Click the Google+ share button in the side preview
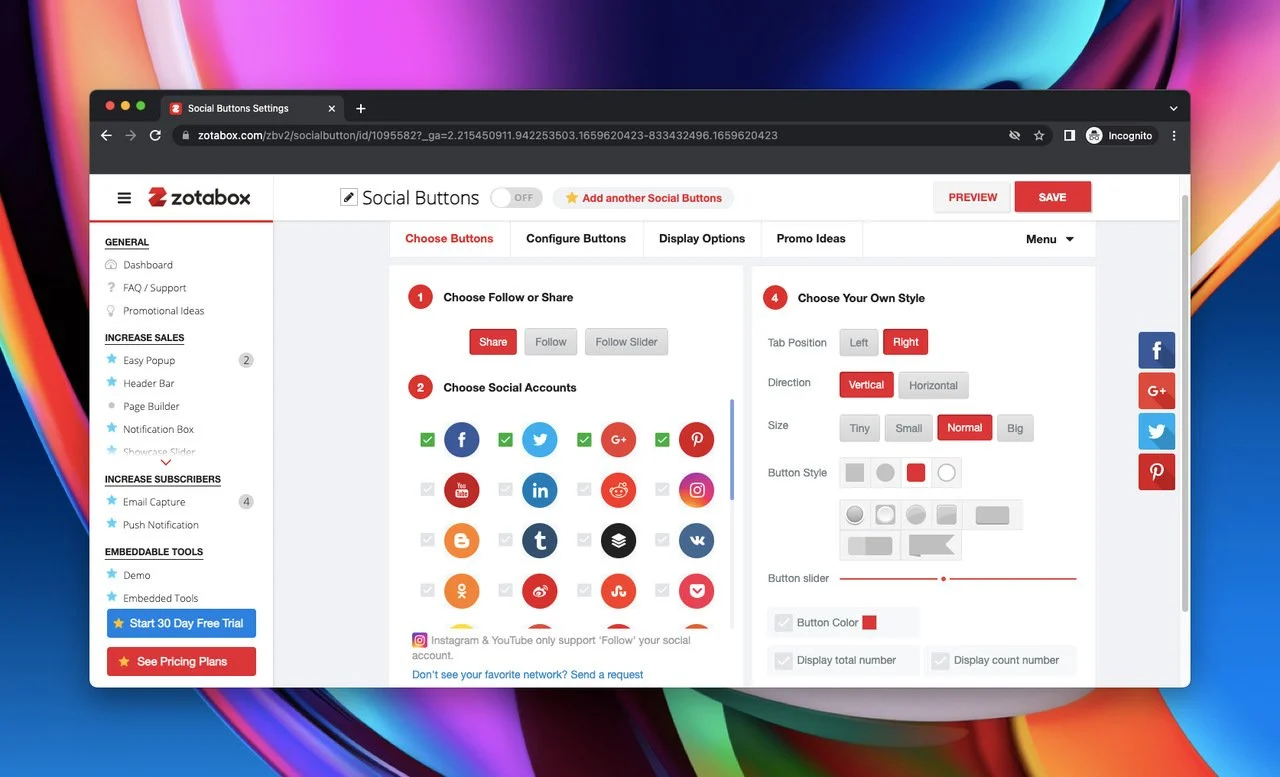 coord(1157,391)
